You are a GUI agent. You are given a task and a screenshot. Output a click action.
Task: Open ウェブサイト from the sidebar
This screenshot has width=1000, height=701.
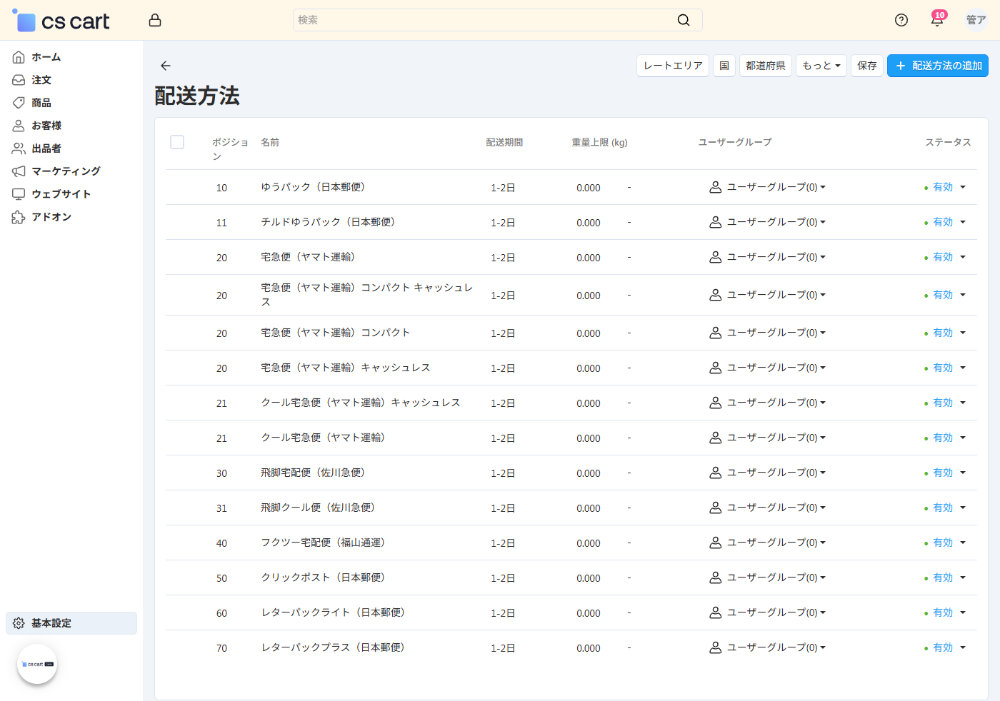pos(19,194)
